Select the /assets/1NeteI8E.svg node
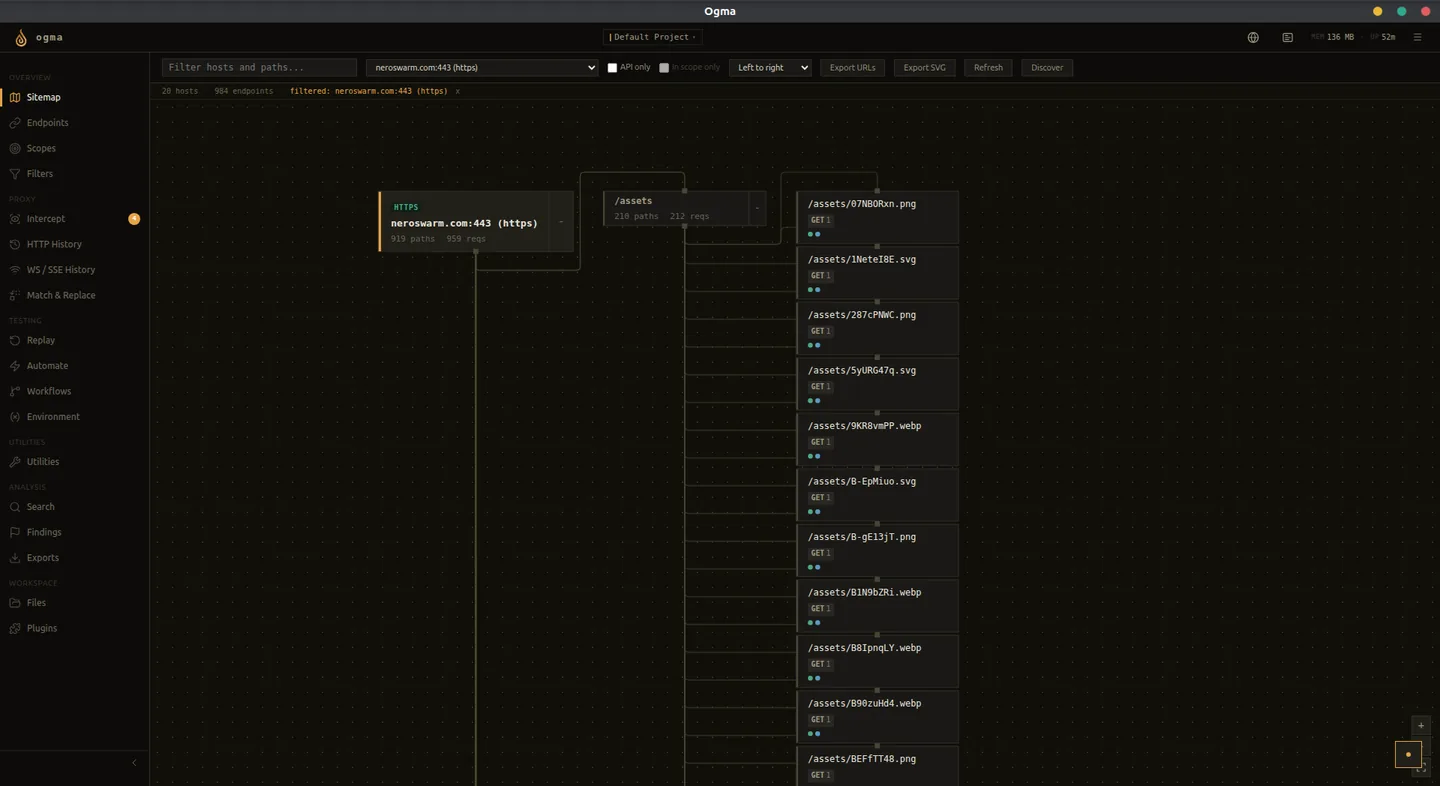 pos(878,273)
